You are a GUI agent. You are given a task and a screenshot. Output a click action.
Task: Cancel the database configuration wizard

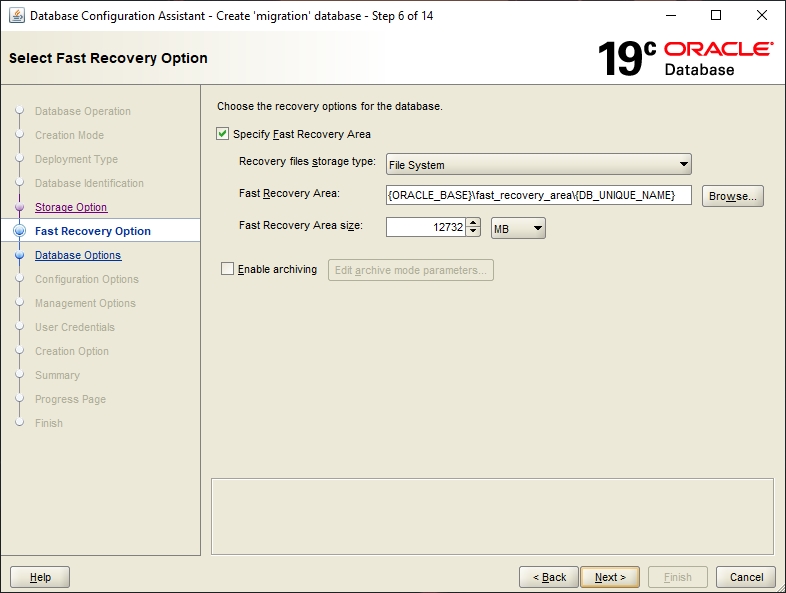(x=746, y=577)
